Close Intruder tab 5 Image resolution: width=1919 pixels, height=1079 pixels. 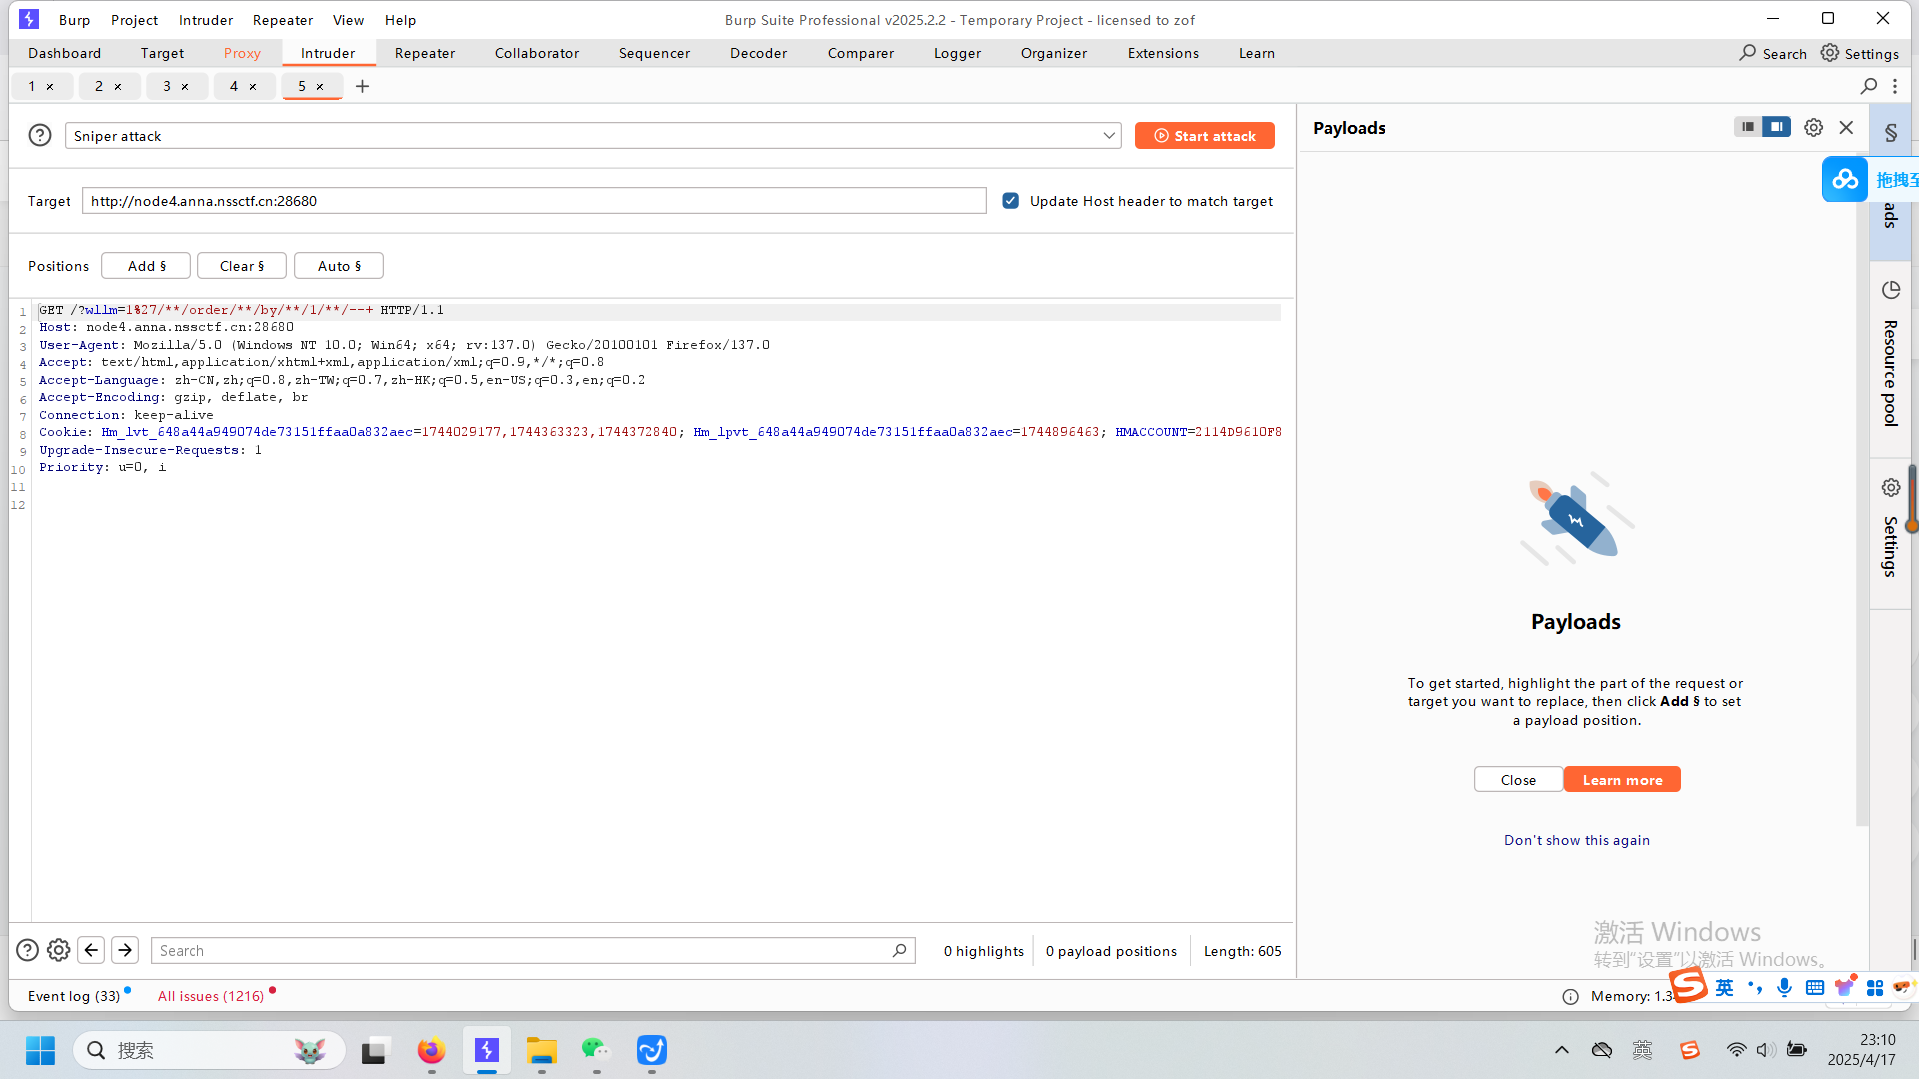pyautogui.click(x=320, y=87)
